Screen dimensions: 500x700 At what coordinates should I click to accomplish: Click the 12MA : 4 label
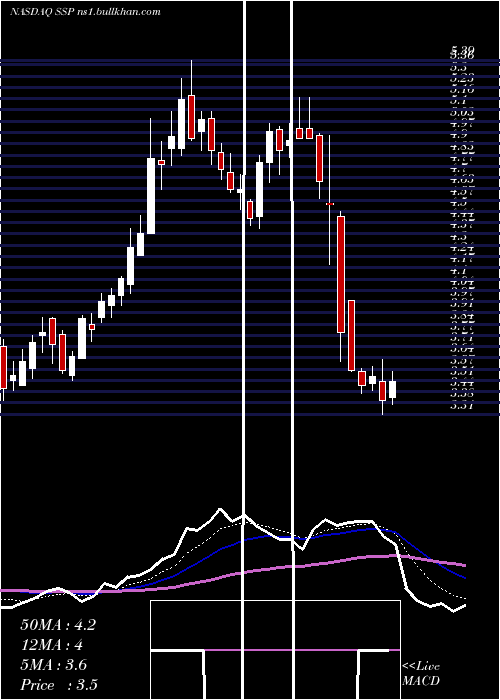52,645
